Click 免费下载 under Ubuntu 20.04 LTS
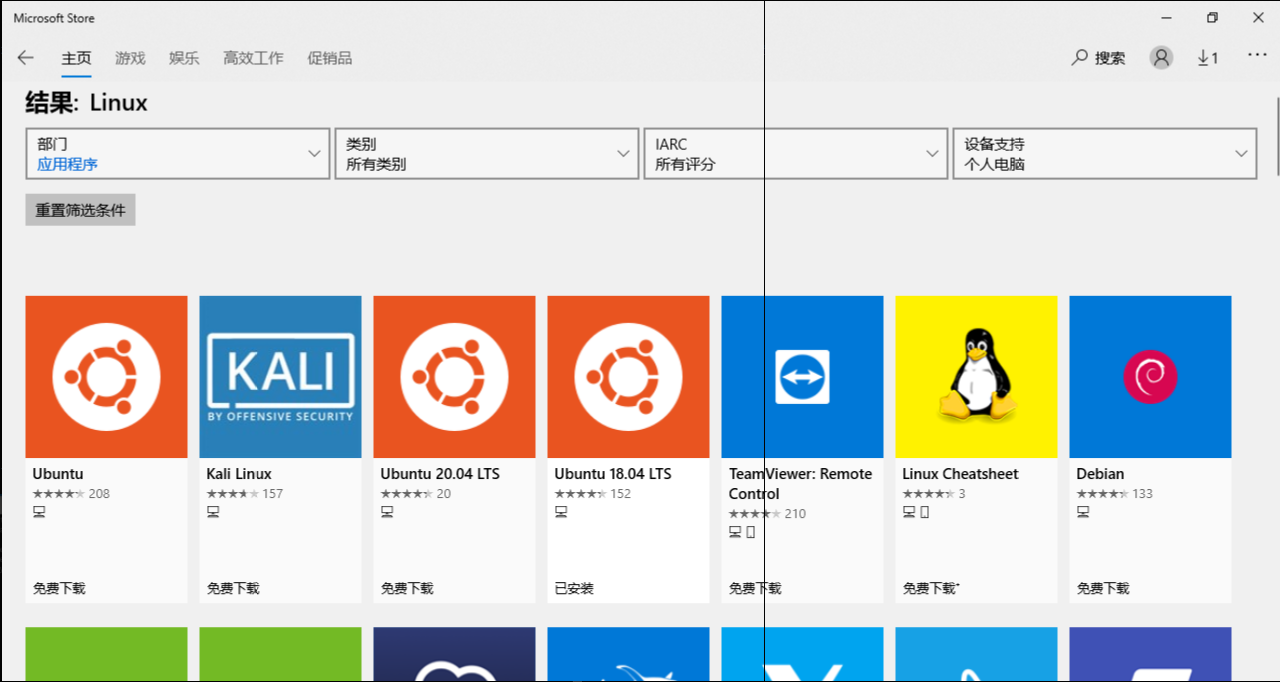This screenshot has height=682, width=1280. click(x=407, y=588)
